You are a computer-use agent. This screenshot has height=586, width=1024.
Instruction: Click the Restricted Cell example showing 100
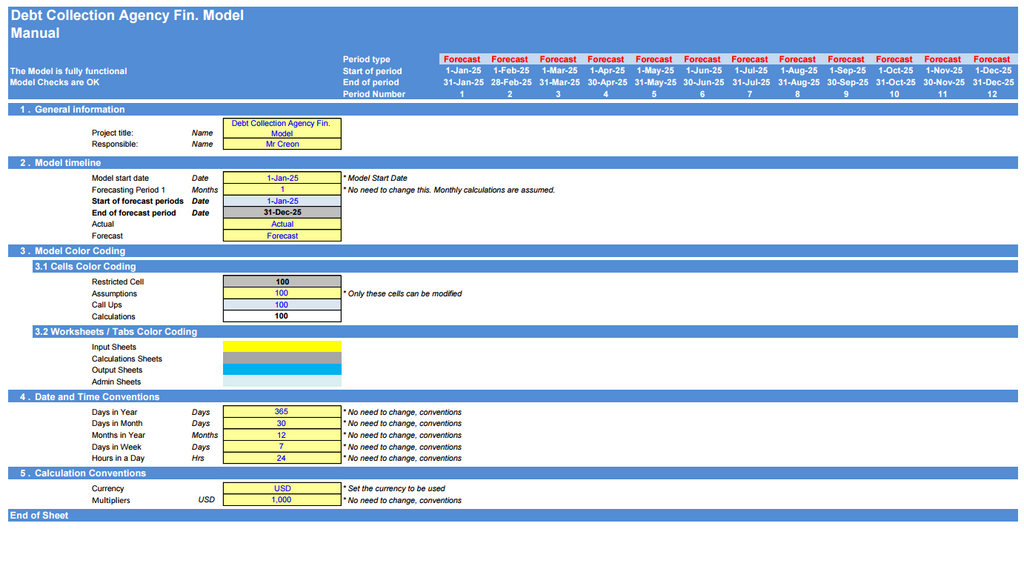click(282, 282)
